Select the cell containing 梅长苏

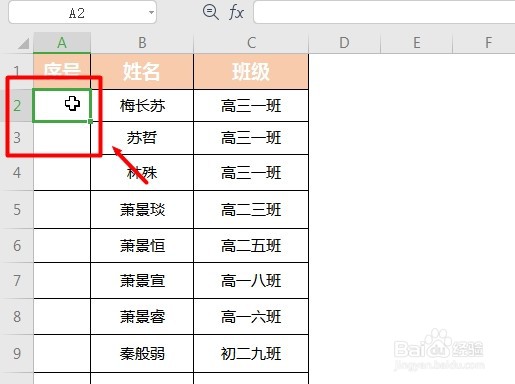pos(142,106)
